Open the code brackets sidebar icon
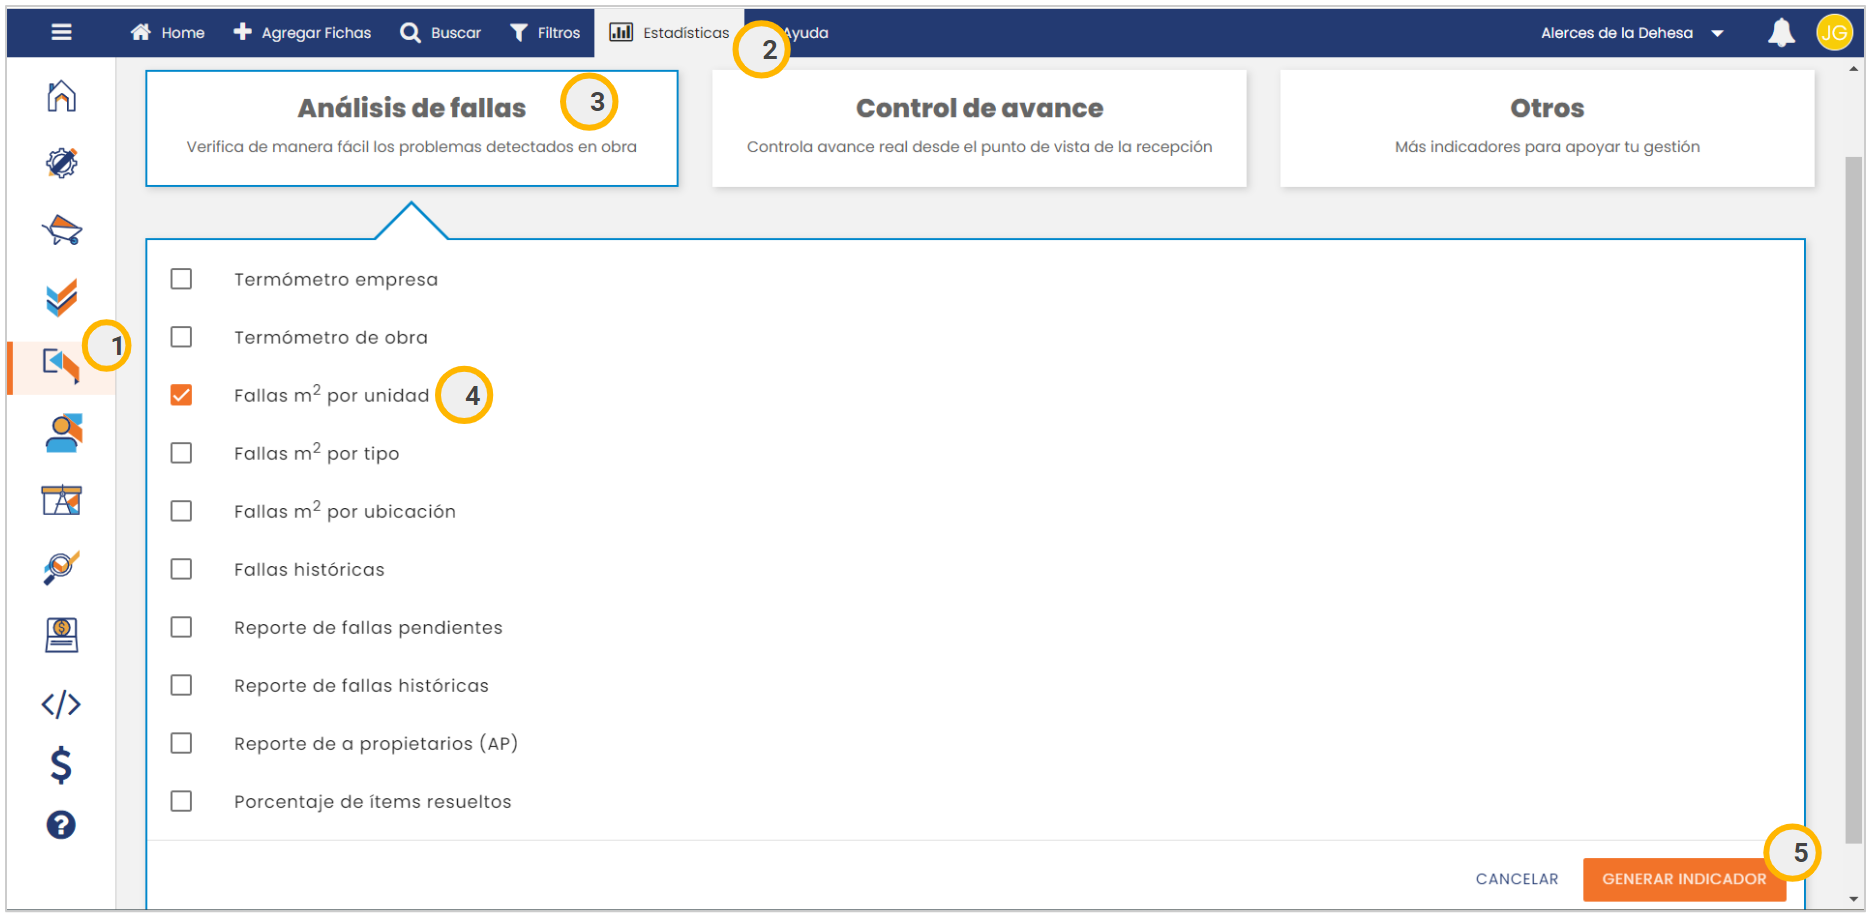The height and width of the screenshot is (917, 1870). 61,704
